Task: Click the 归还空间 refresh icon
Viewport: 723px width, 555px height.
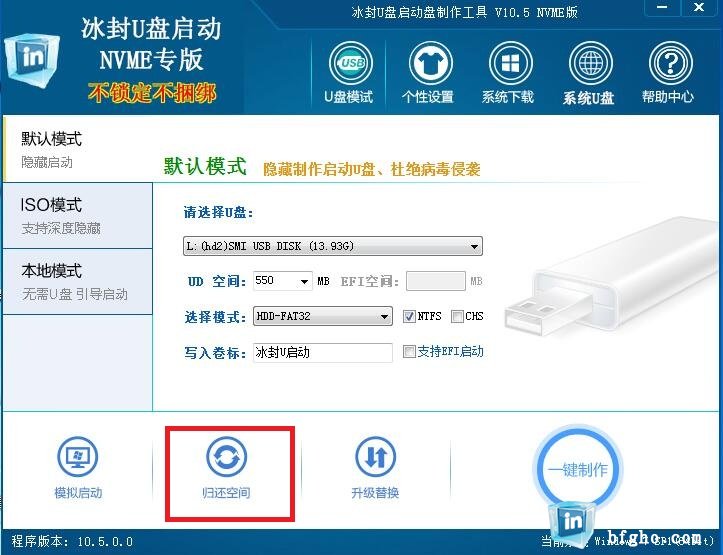Action: click(226, 456)
